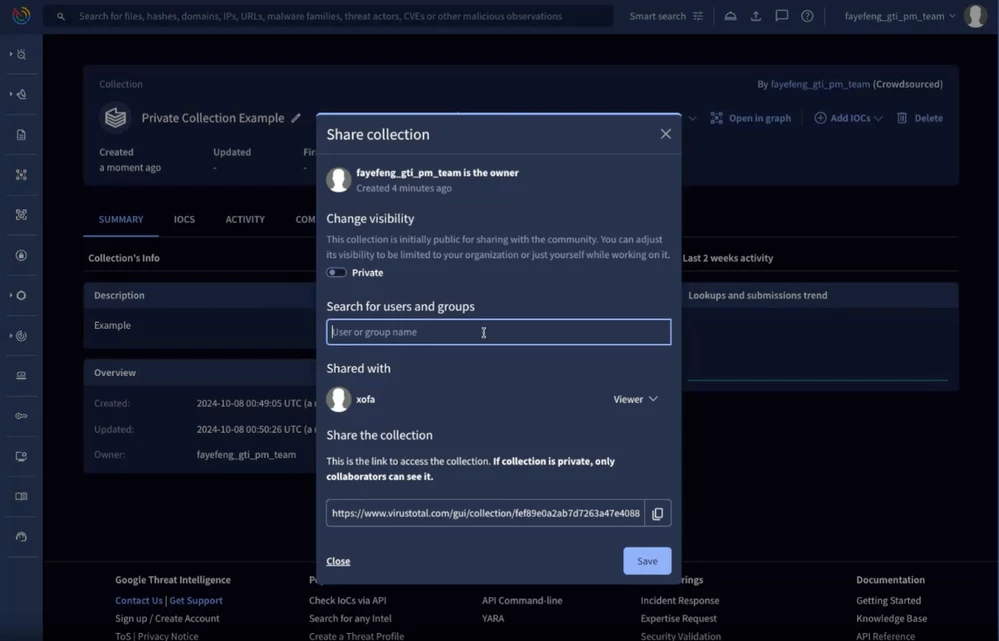This screenshot has height=641, width=999.
Task: Click the notifications bell icon
Action: pos(730,16)
